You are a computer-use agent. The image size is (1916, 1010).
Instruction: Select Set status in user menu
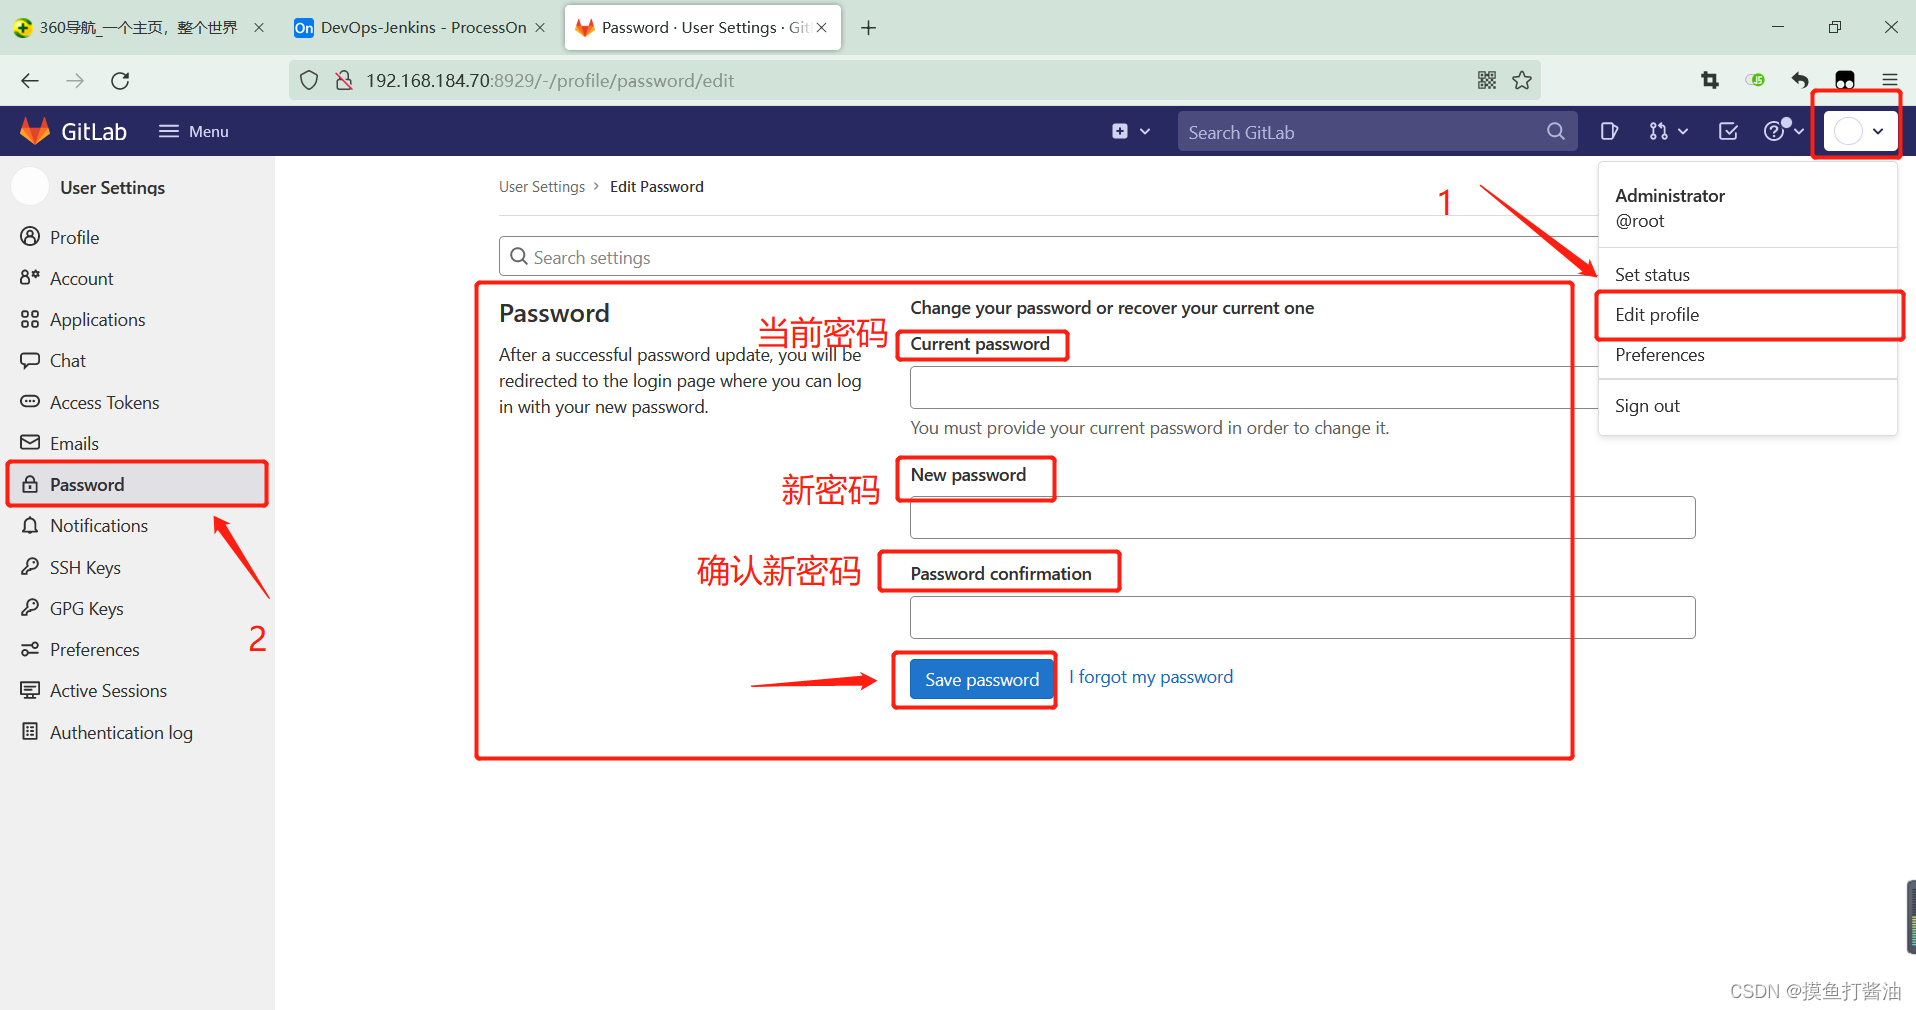(1747, 274)
